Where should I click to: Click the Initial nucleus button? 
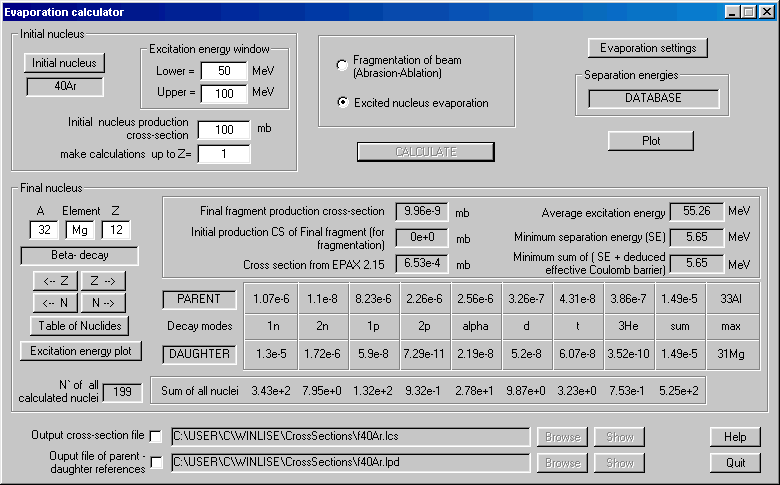pos(64,62)
